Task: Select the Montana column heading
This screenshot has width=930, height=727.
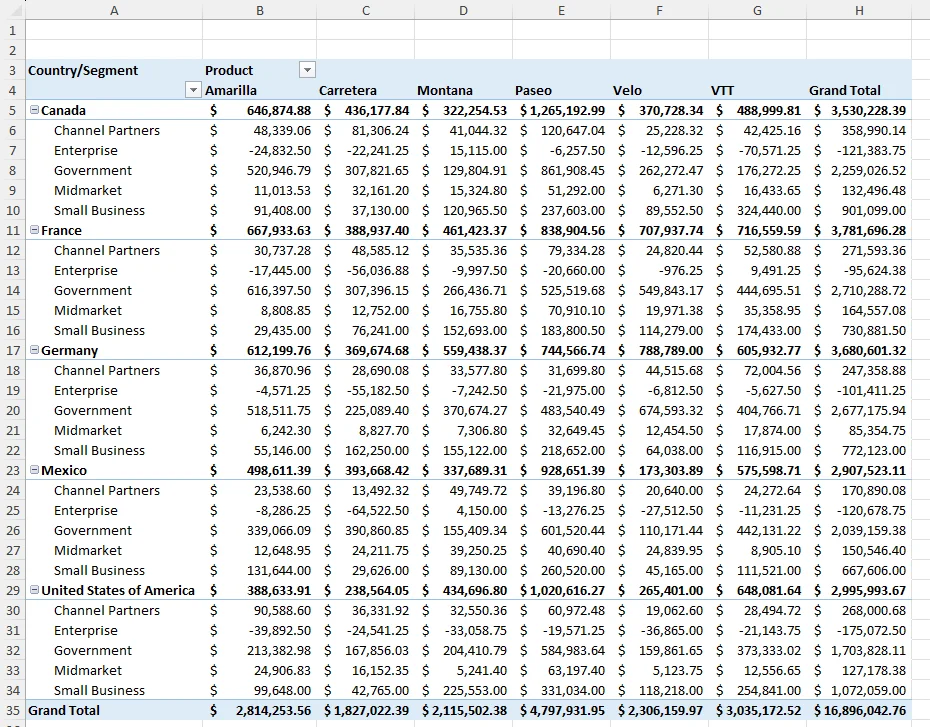Action: pos(463,90)
